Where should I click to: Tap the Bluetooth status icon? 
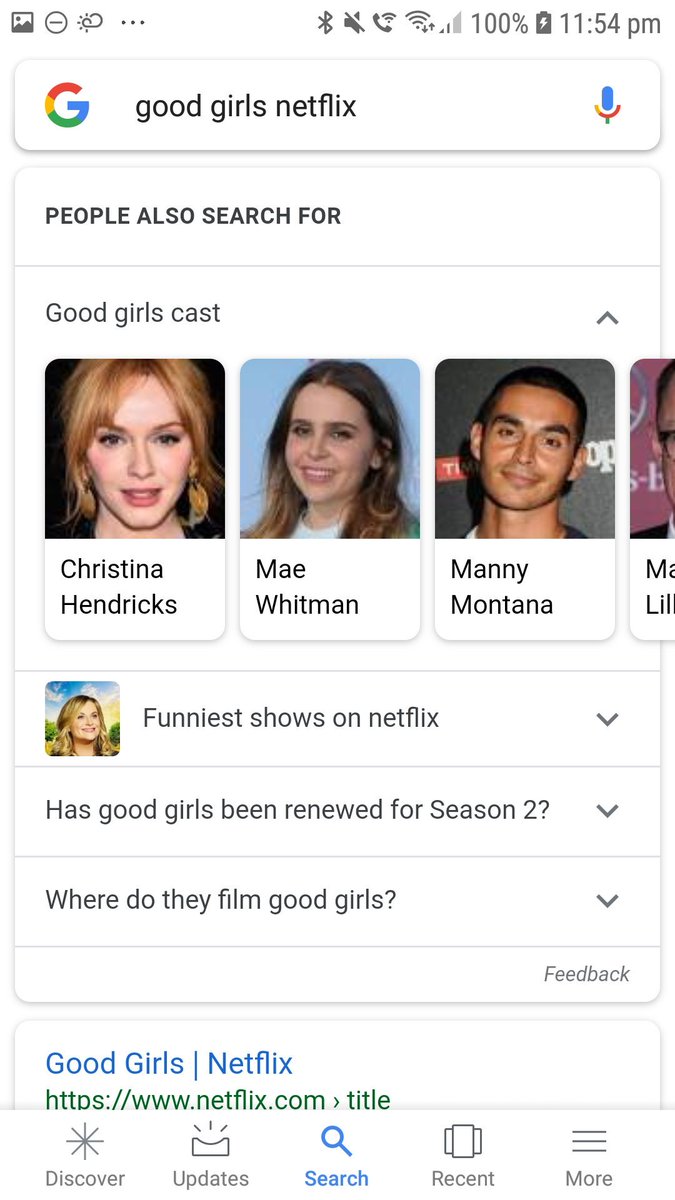(325, 22)
